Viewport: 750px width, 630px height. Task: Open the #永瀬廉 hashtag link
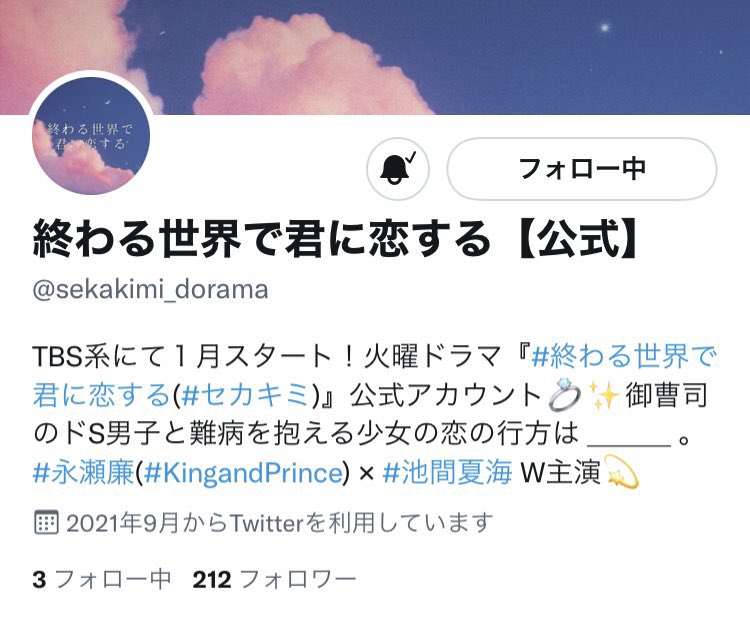84,473
